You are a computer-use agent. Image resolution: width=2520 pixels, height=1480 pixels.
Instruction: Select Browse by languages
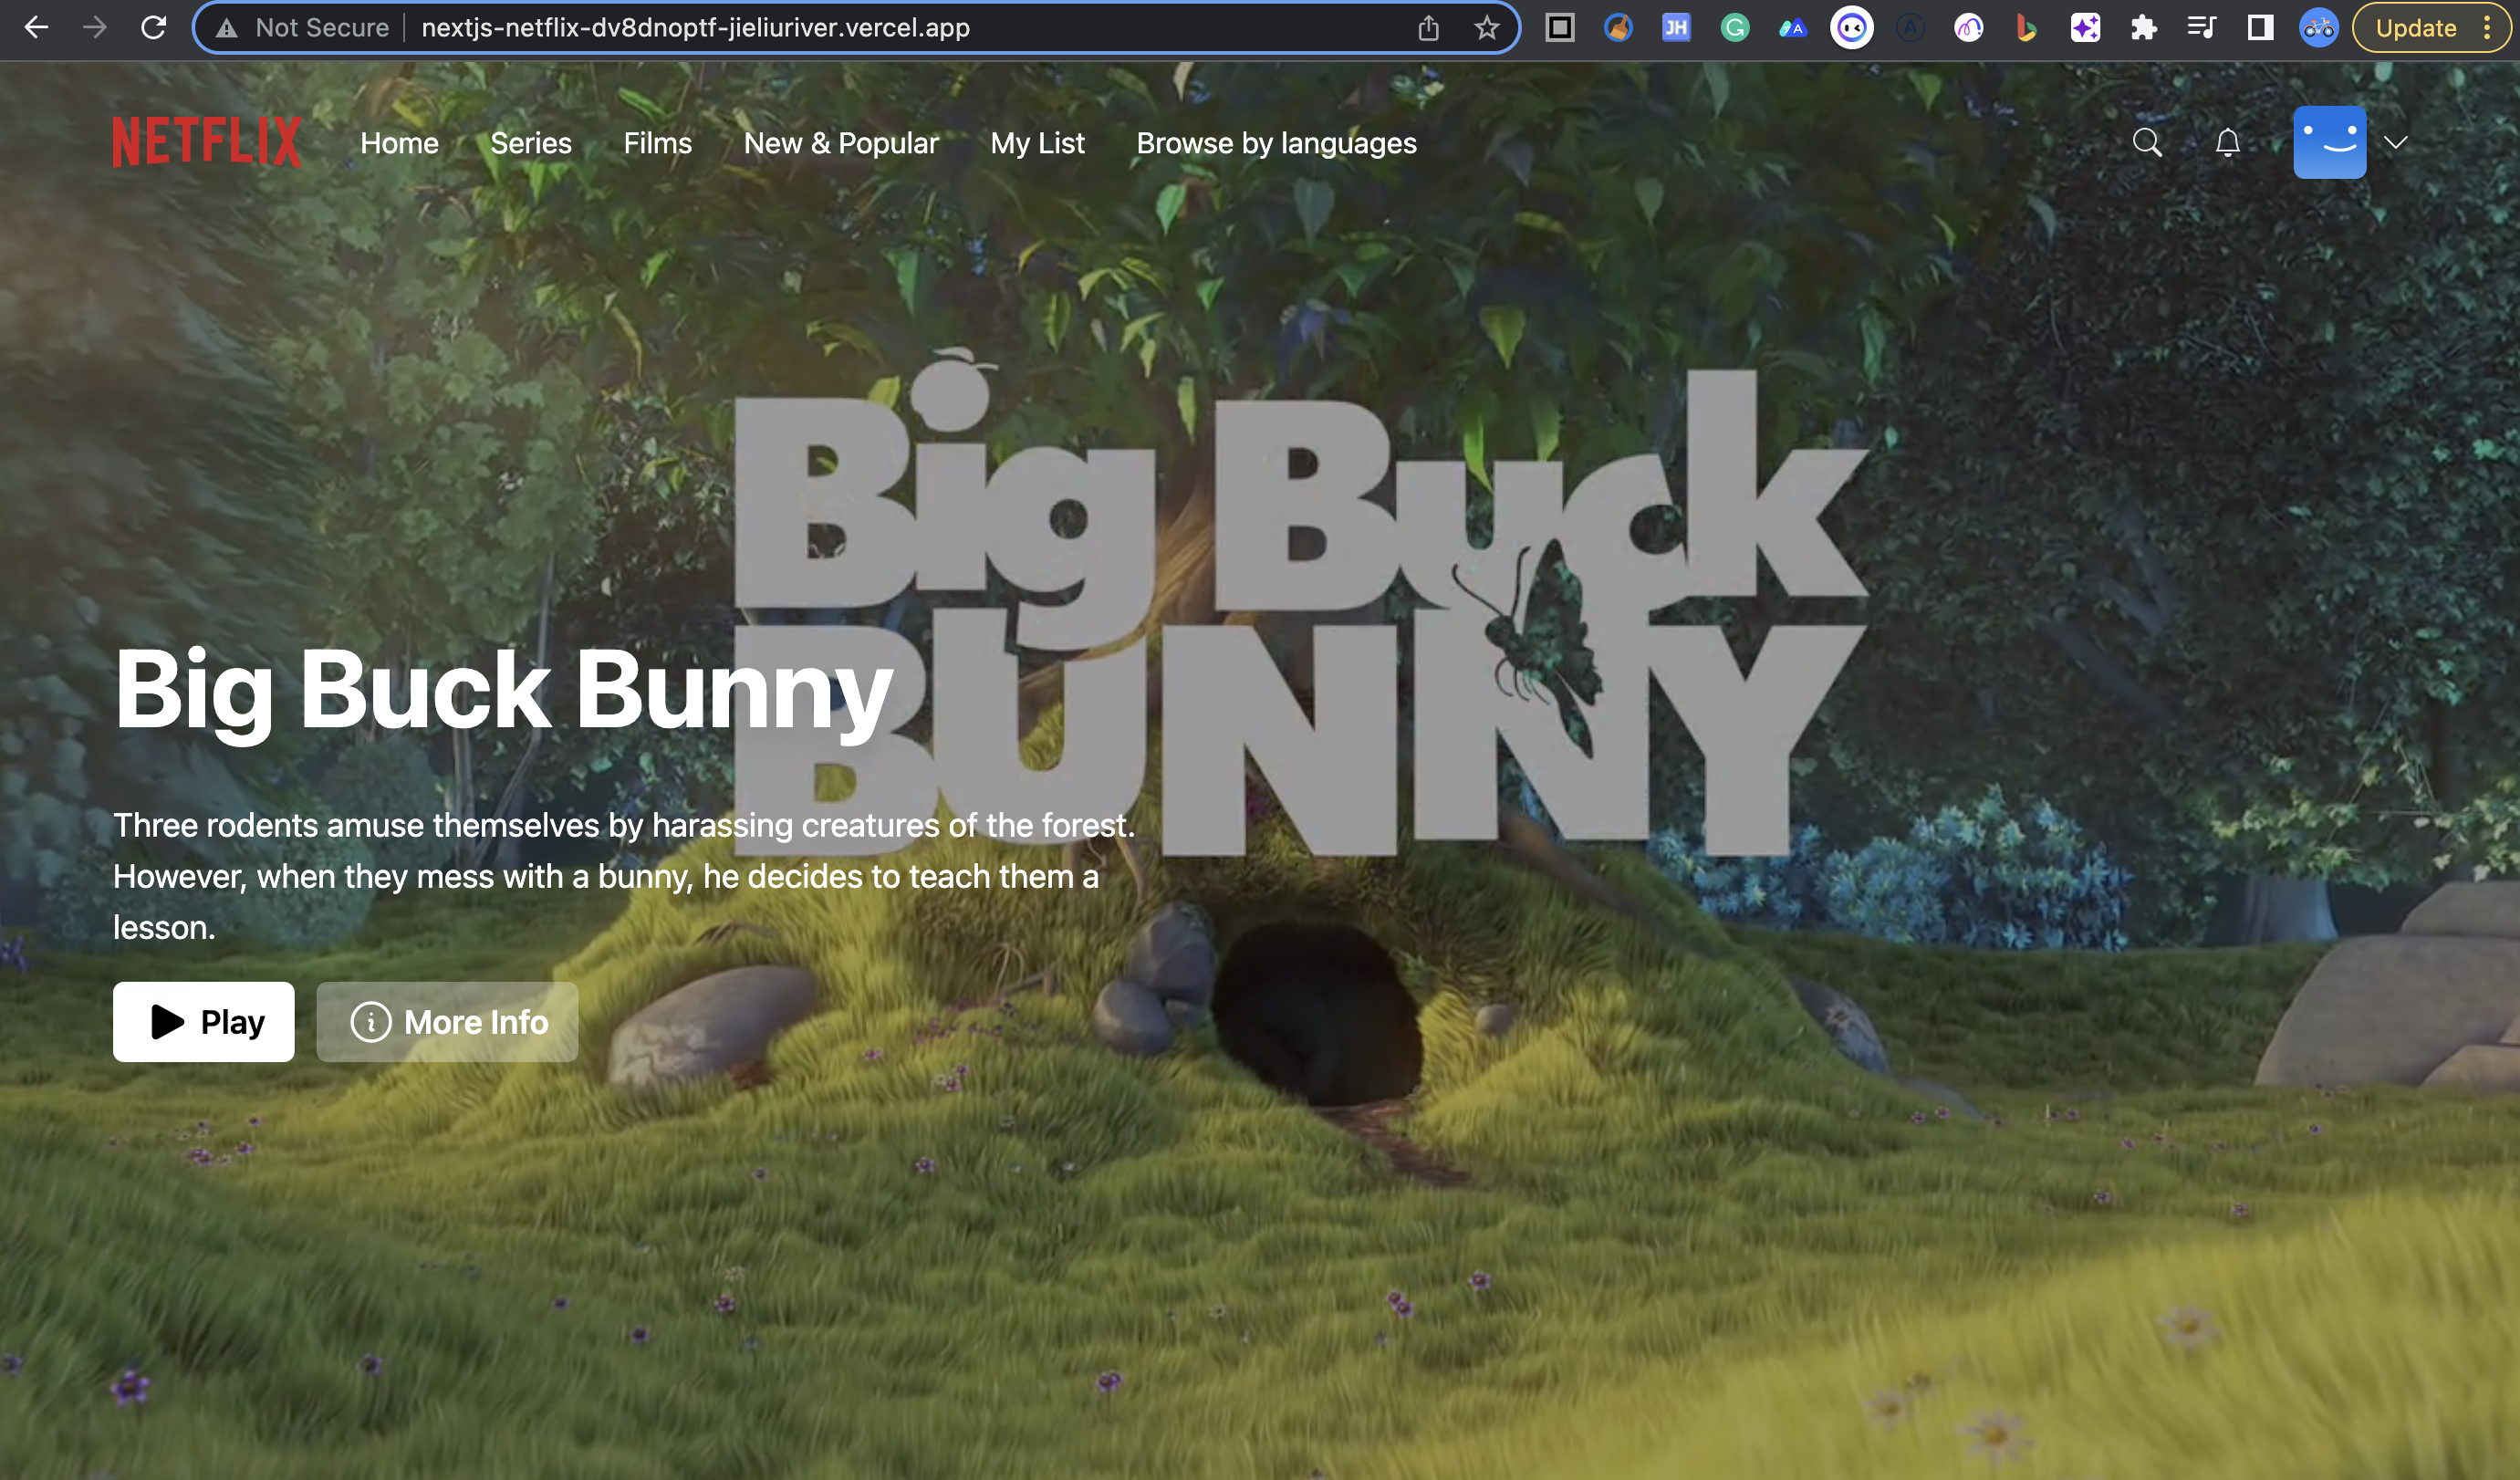tap(1276, 143)
